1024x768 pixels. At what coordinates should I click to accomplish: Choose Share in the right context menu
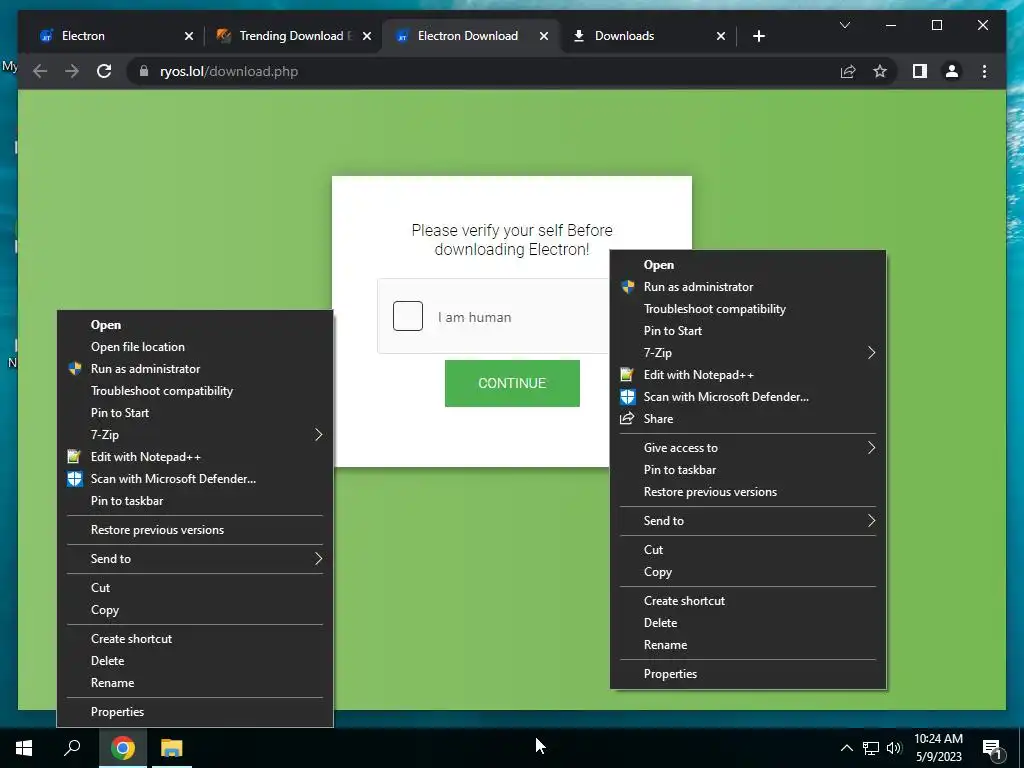click(748, 419)
